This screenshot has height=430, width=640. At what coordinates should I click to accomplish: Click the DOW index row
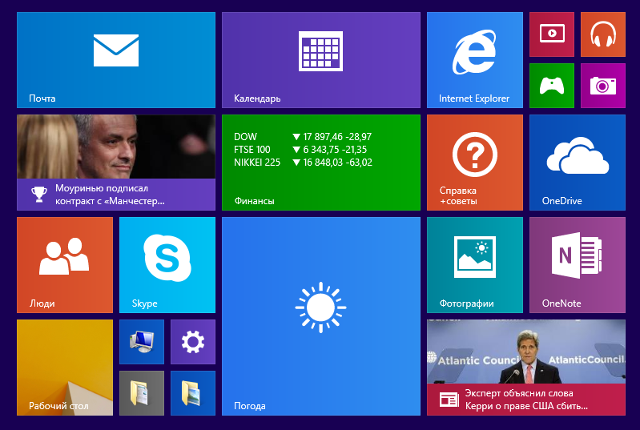point(303,137)
